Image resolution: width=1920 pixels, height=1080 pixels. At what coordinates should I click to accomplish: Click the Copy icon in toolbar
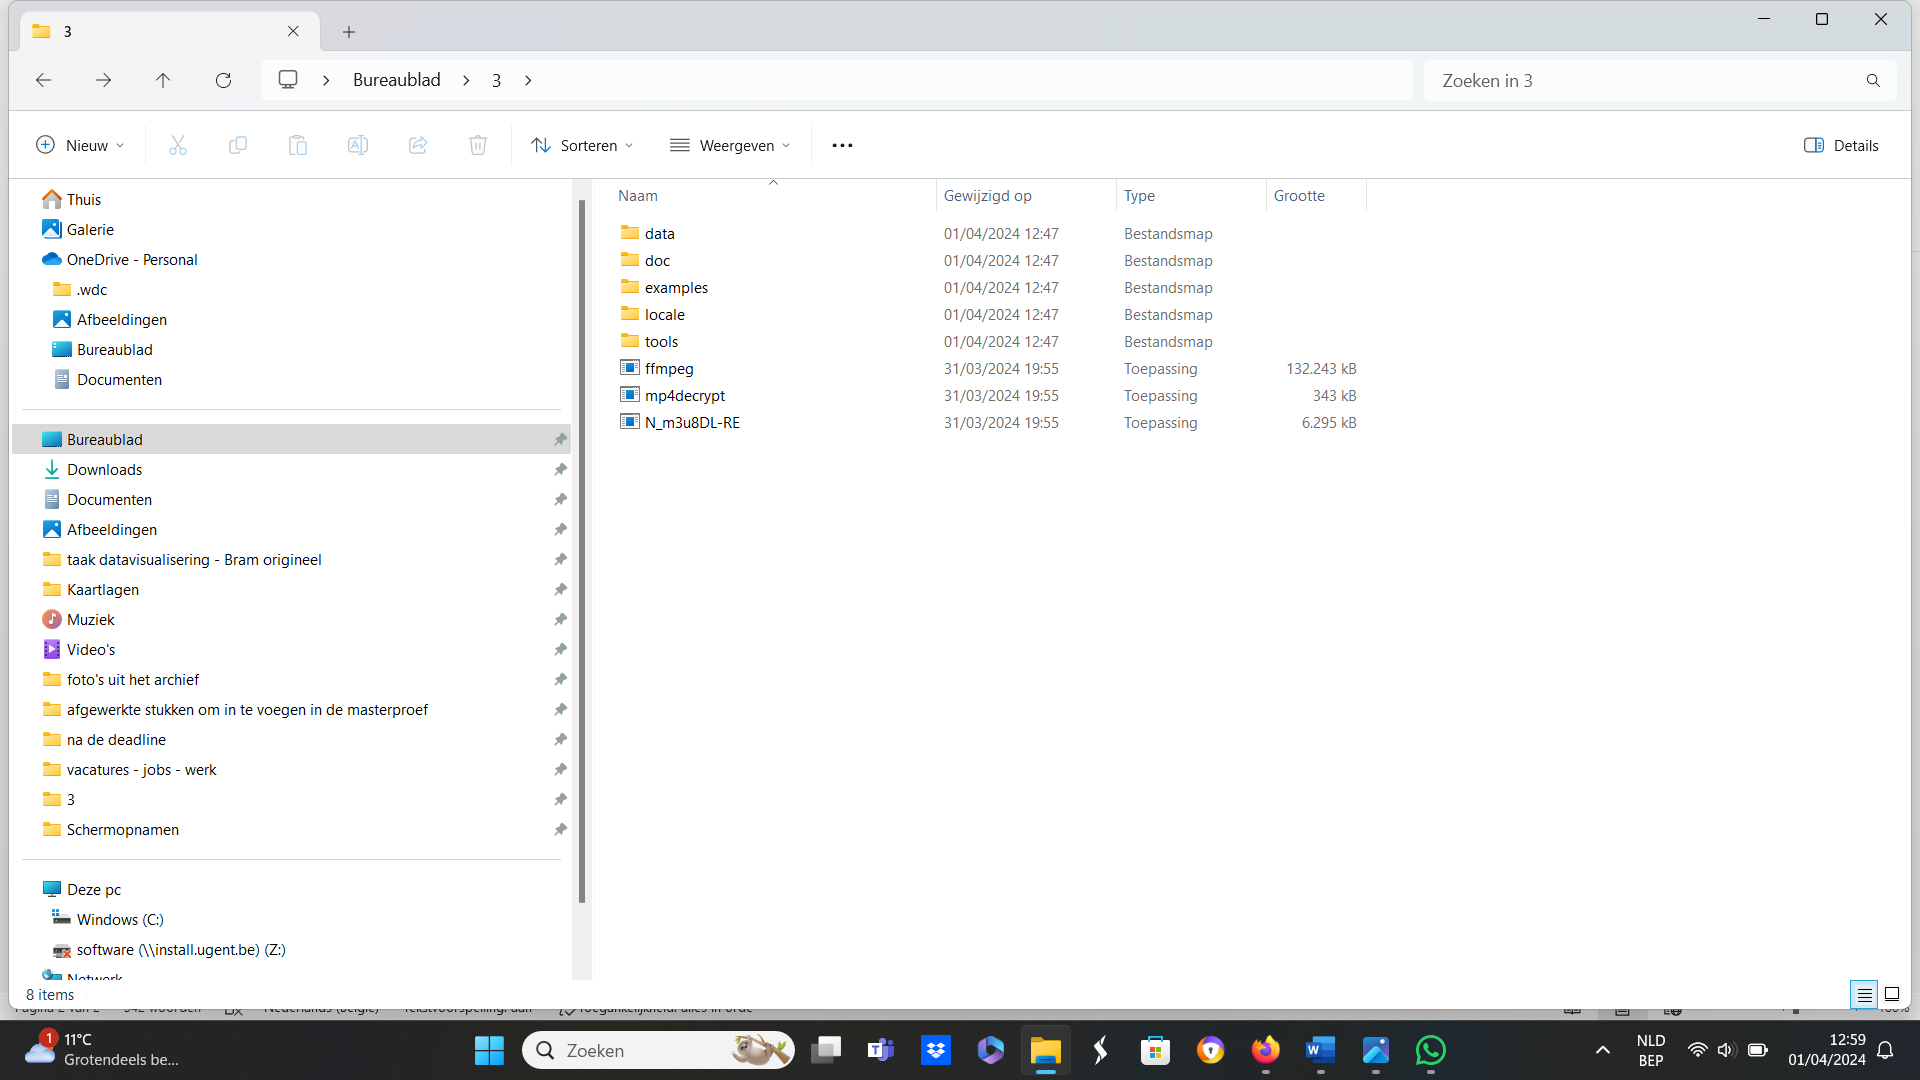pos(238,146)
